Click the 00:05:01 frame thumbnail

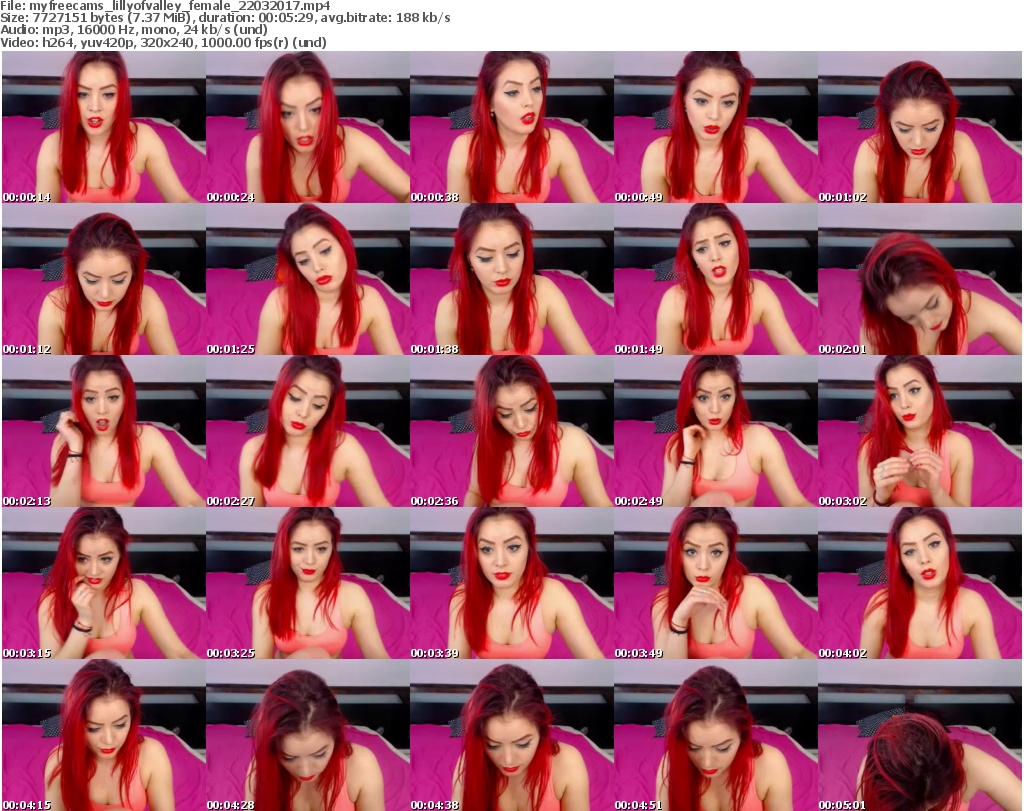coord(920,735)
